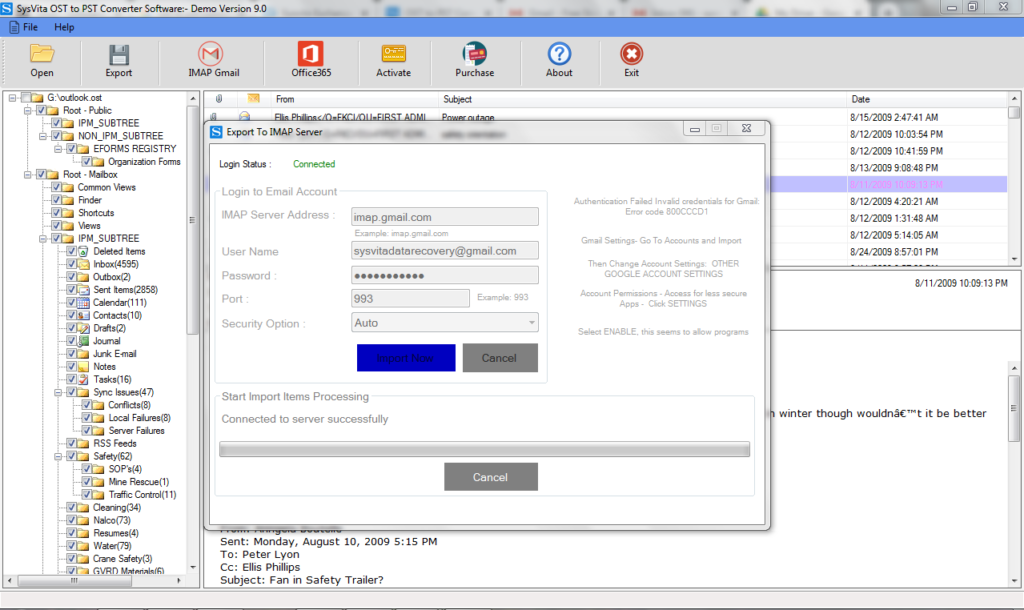Click the import progress bar
The width and height of the screenshot is (1024, 610).
(483, 448)
